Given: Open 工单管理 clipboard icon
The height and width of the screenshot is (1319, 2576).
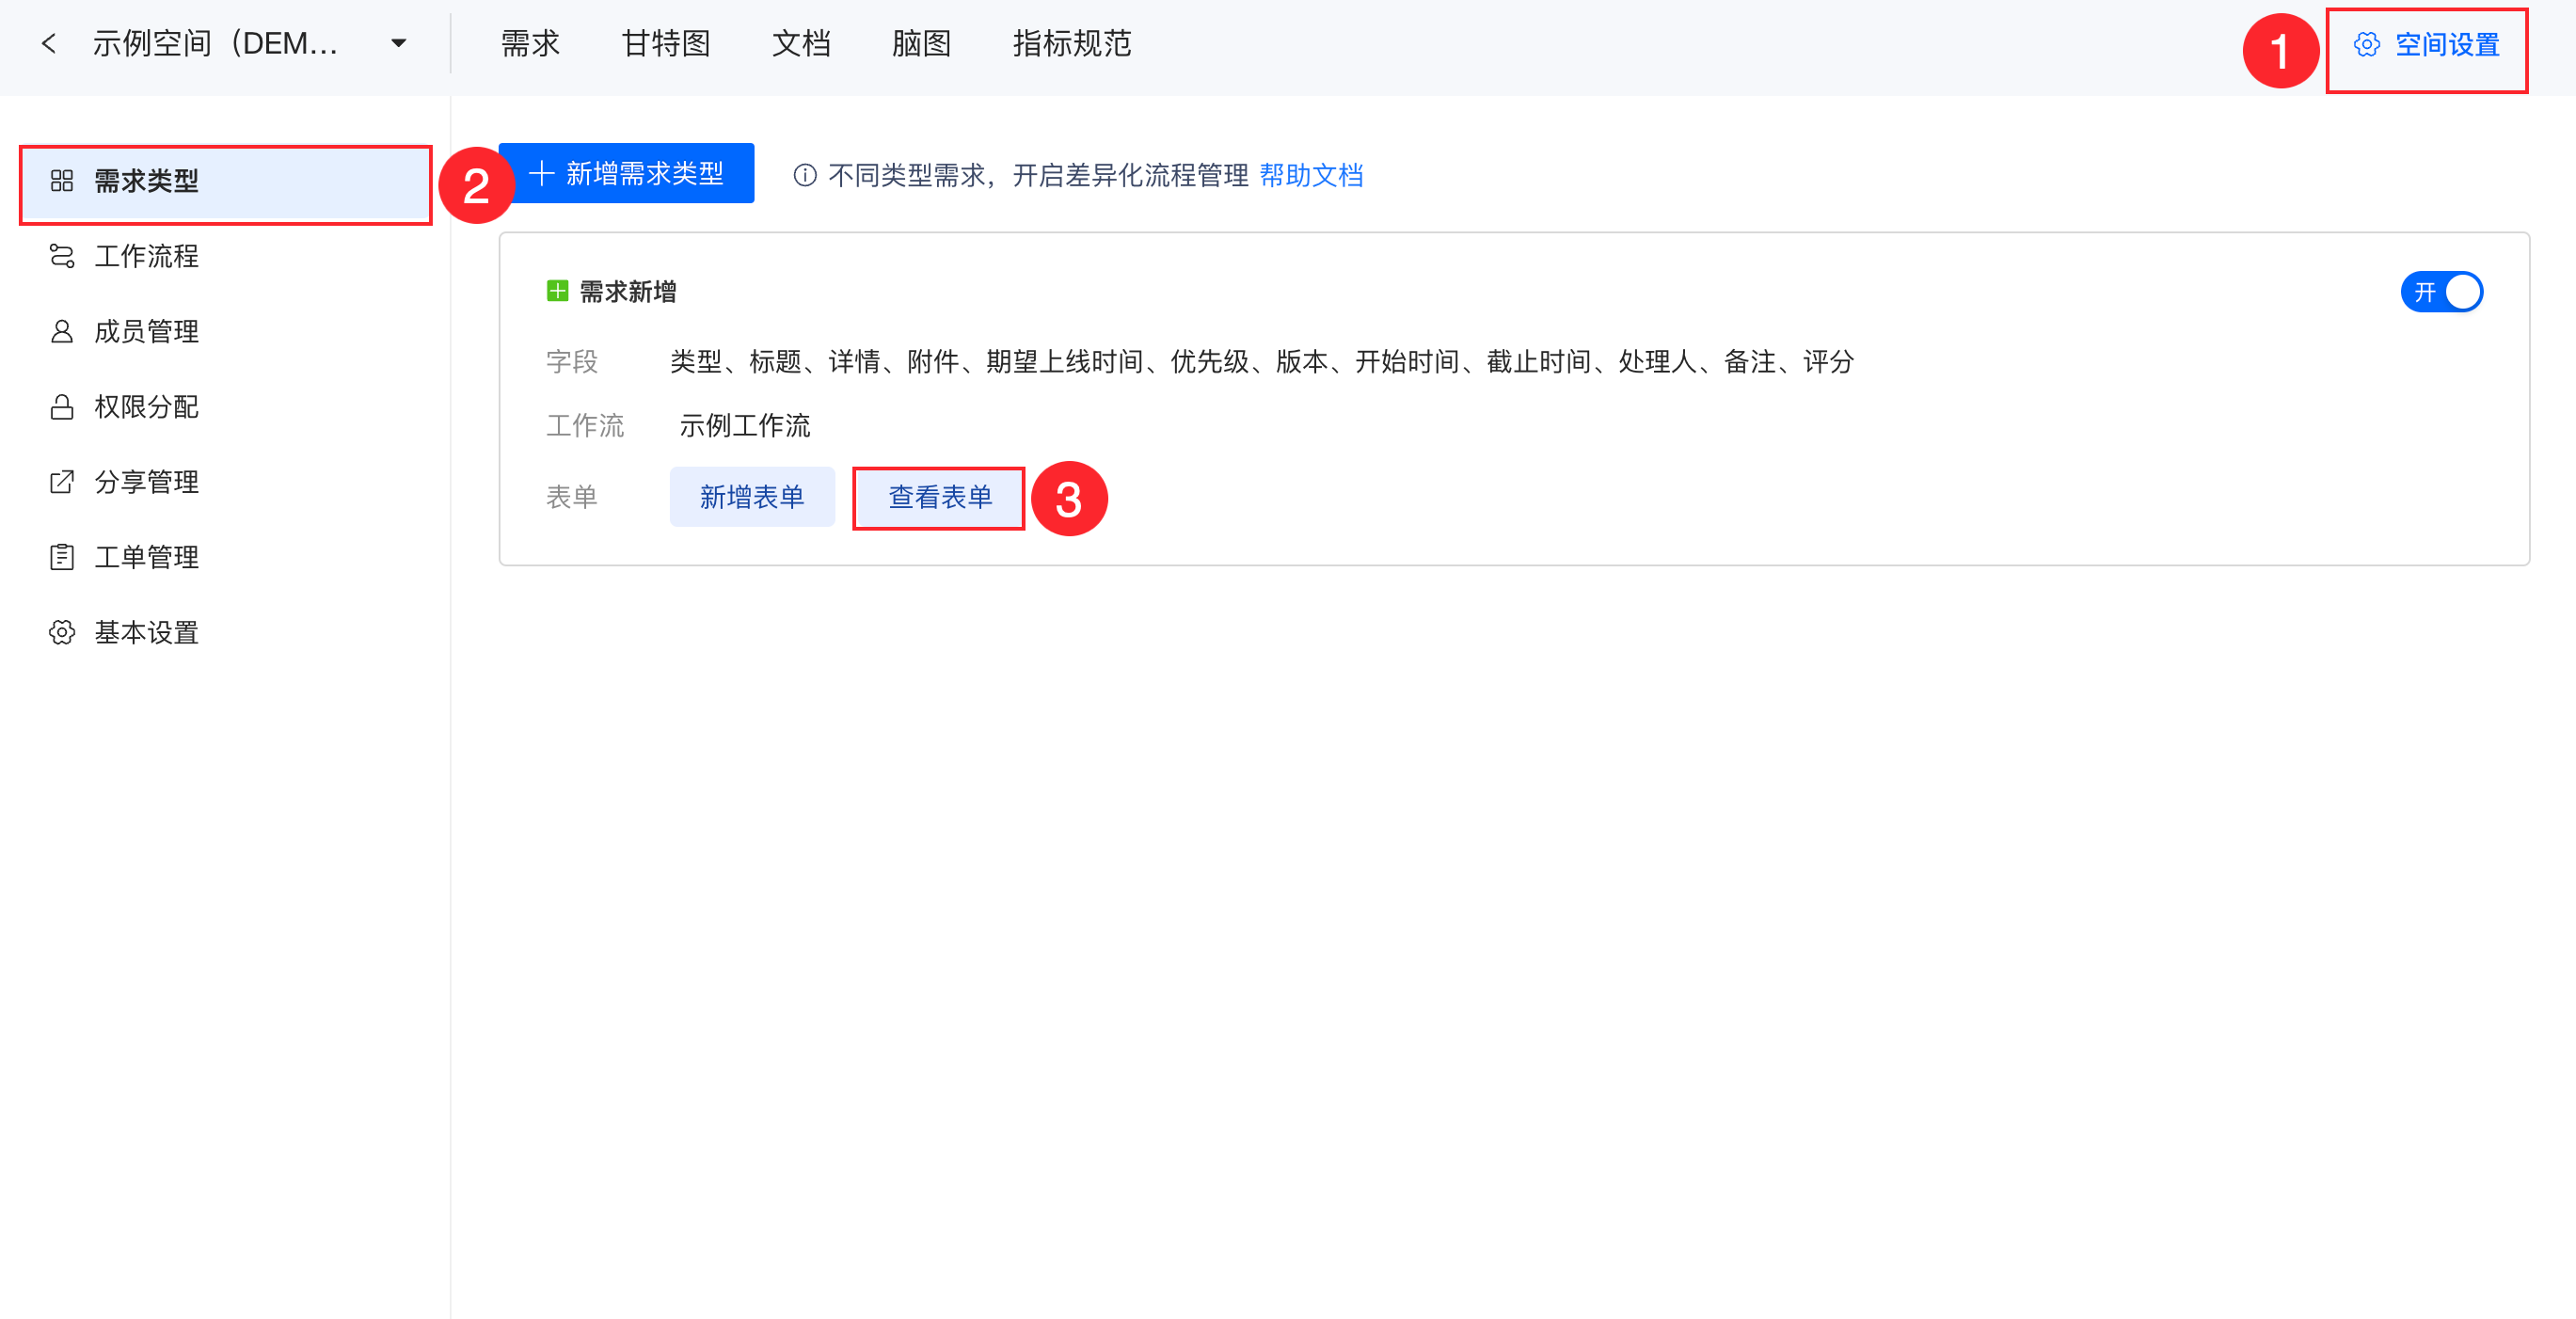Looking at the screenshot, I should 62,557.
